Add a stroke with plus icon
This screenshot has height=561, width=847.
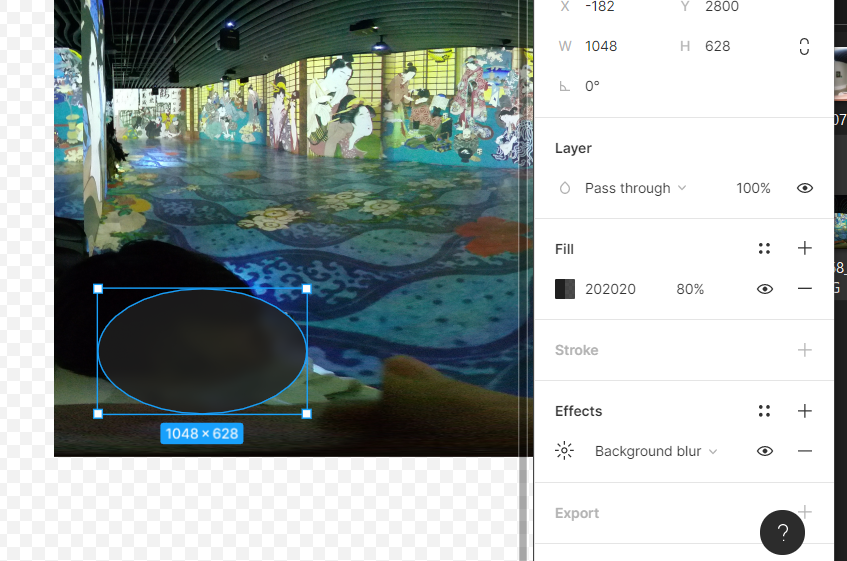(x=804, y=350)
